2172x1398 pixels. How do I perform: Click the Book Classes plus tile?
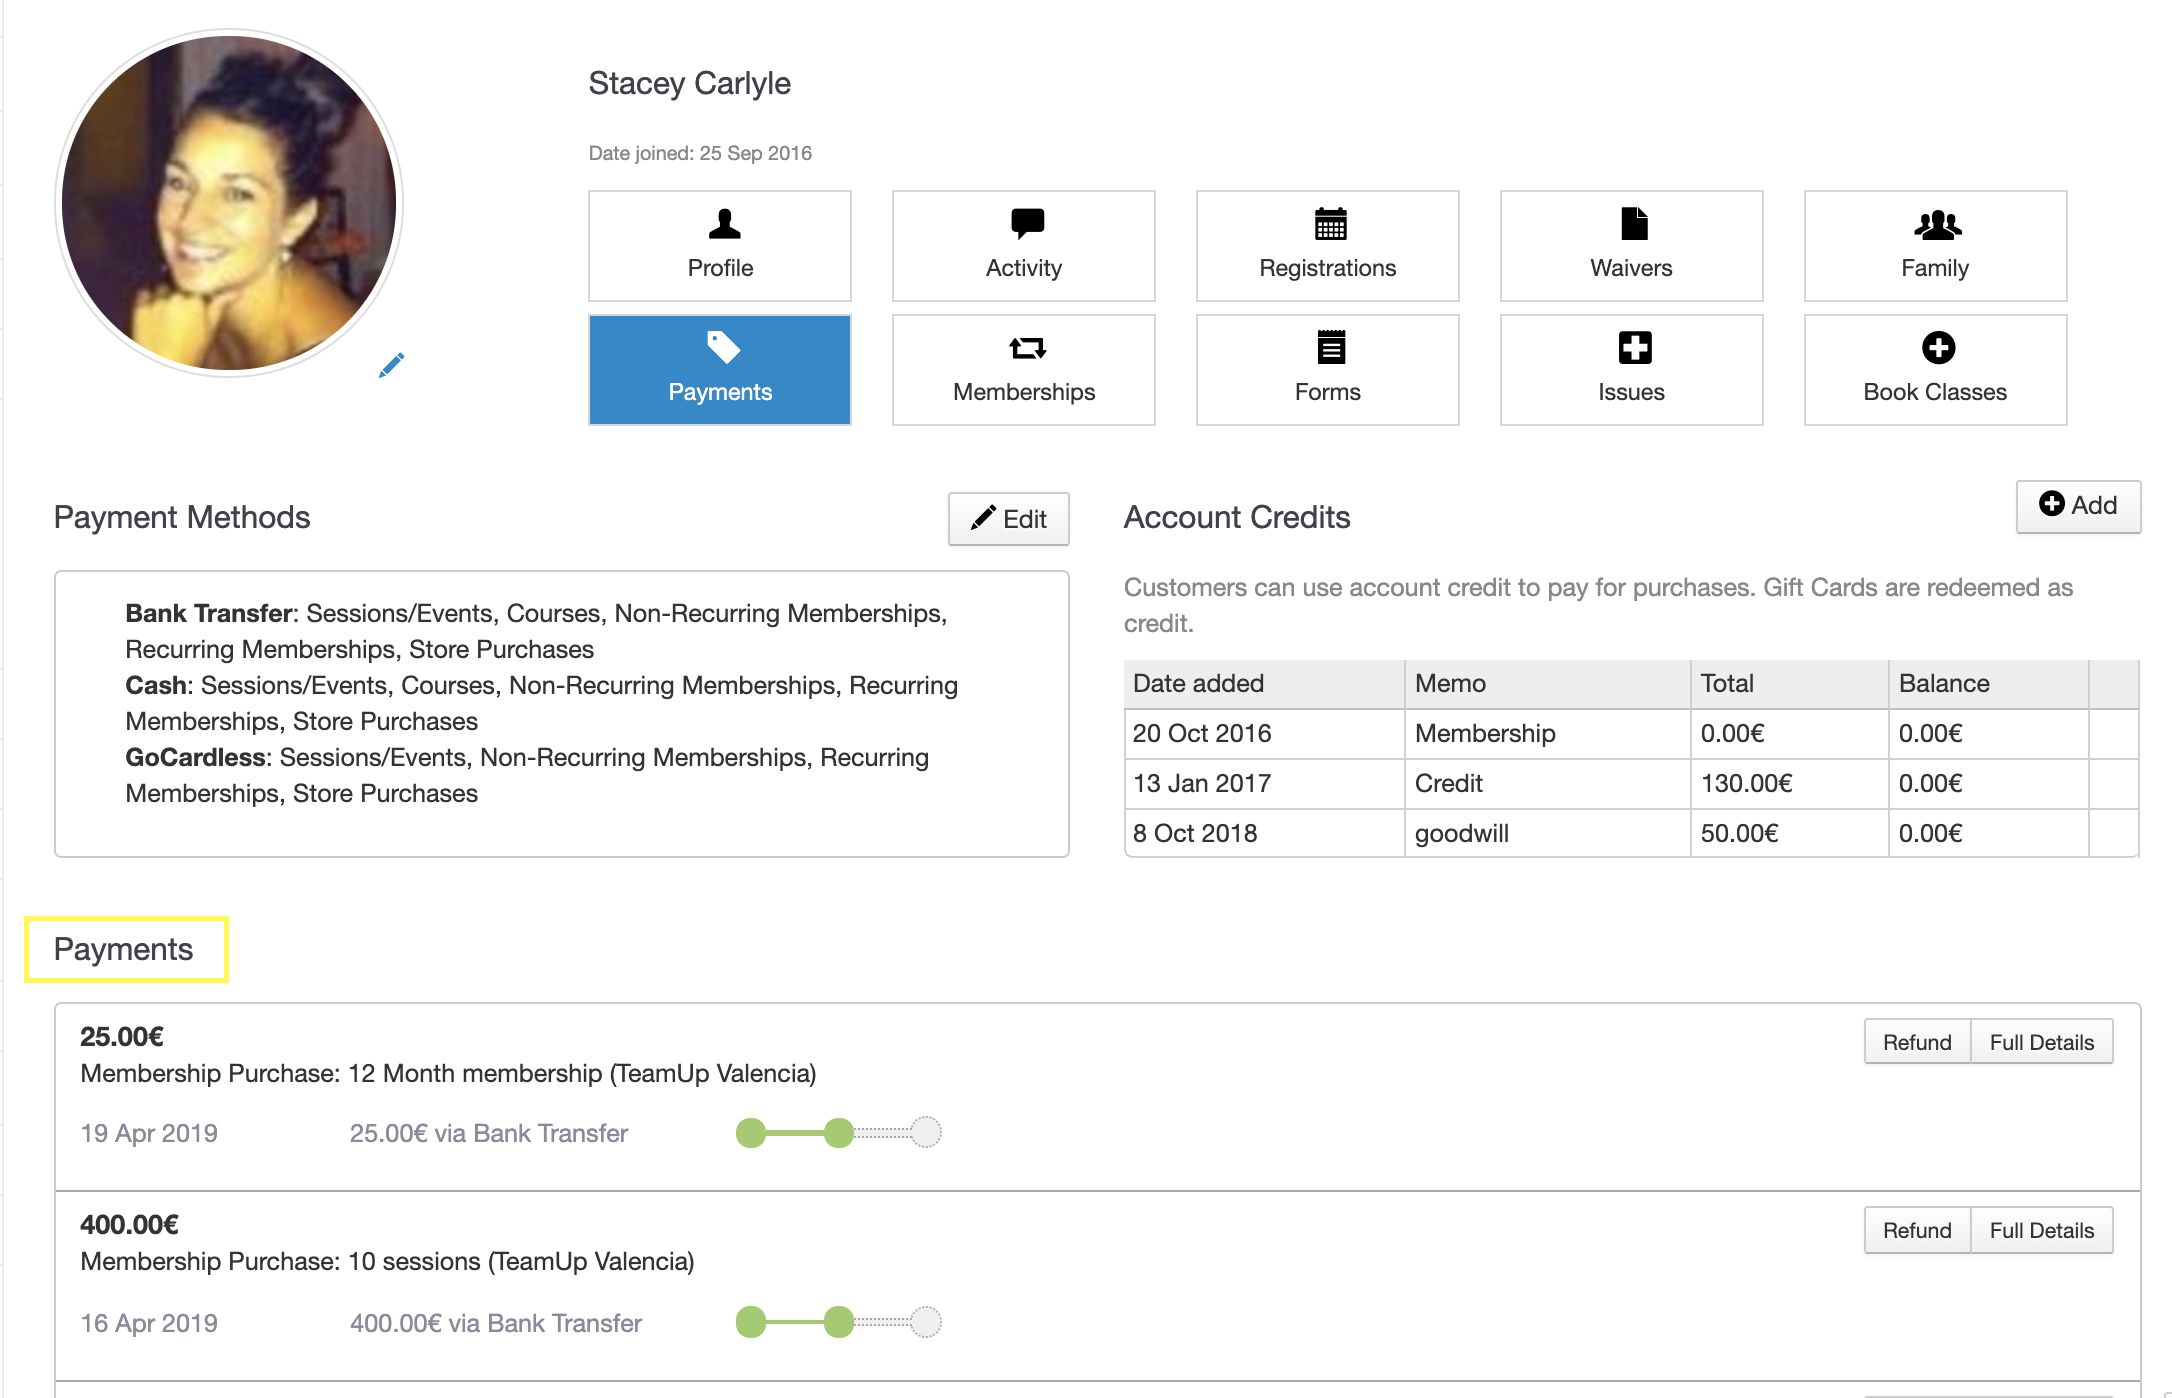point(1935,370)
